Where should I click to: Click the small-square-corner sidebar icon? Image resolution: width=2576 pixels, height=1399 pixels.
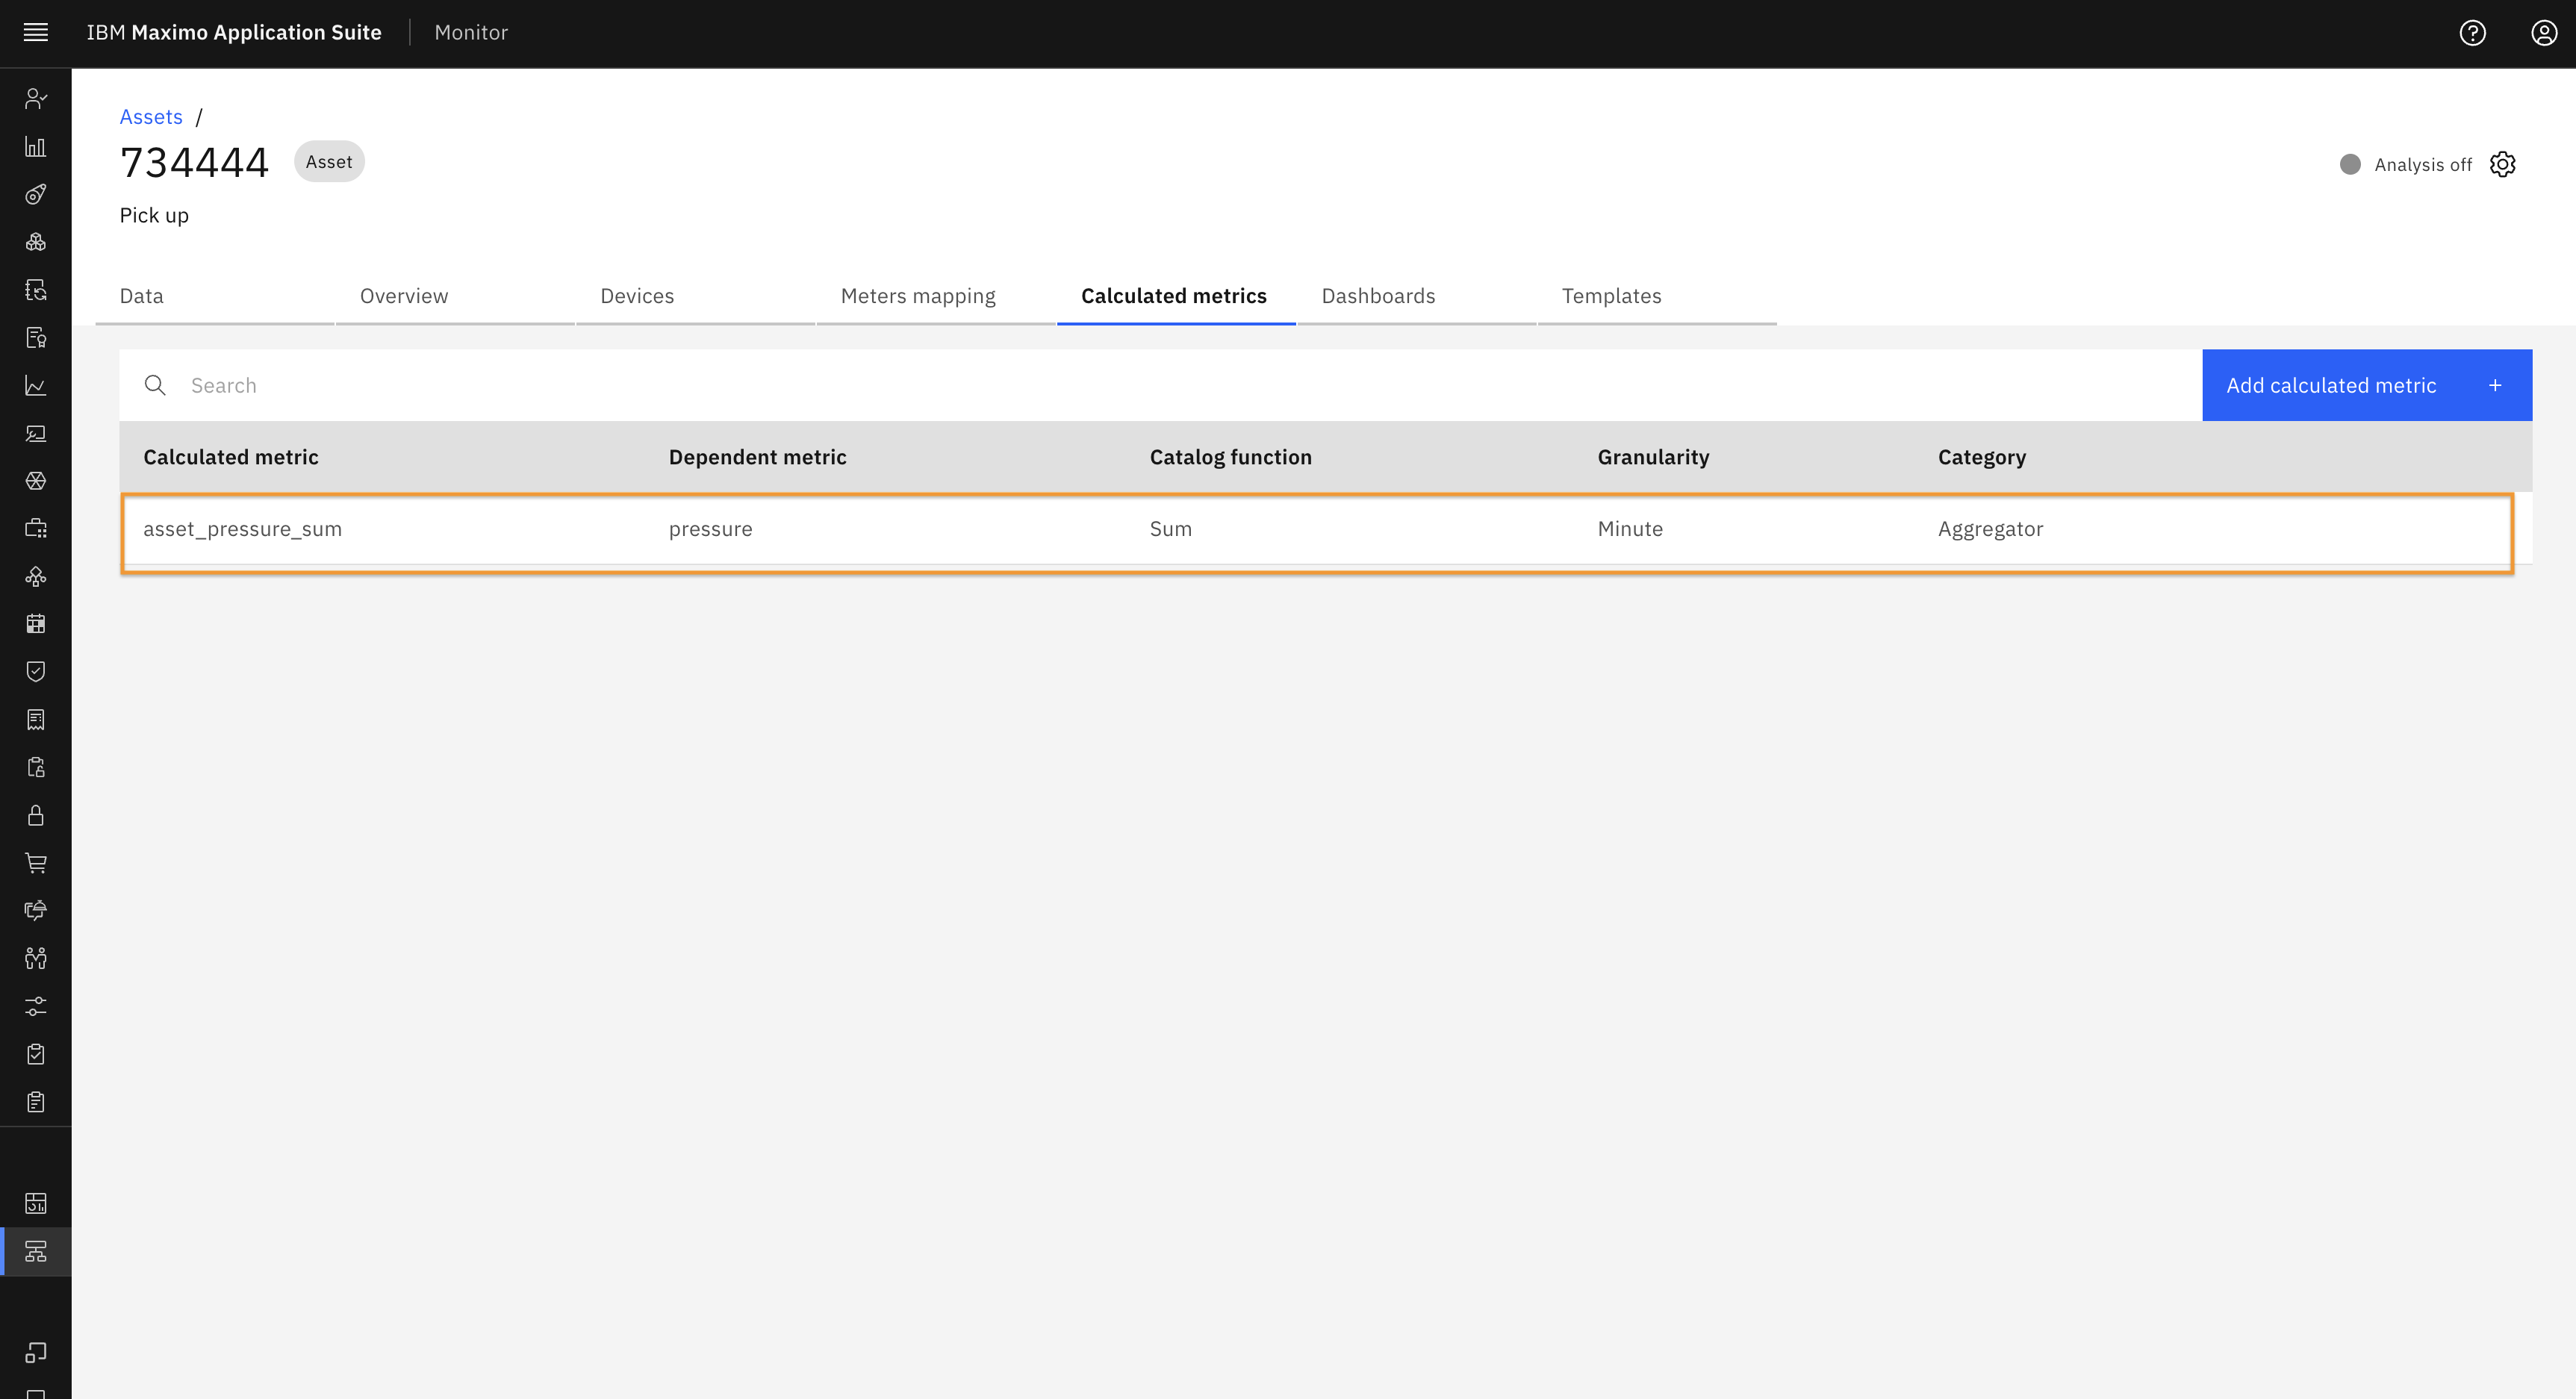36,1352
